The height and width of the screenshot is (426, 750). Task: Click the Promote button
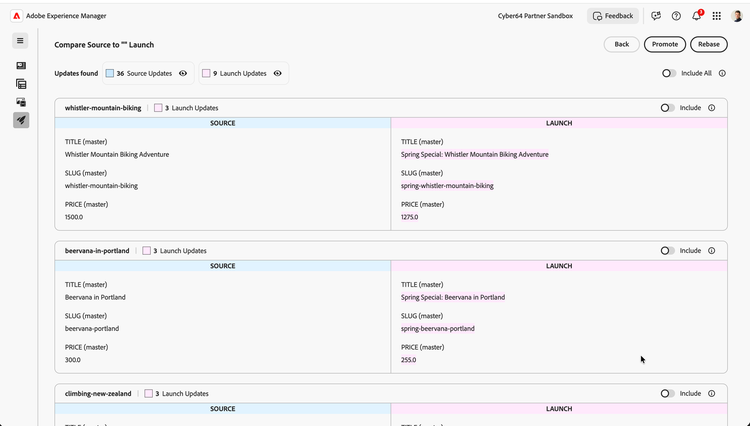pyautogui.click(x=664, y=44)
